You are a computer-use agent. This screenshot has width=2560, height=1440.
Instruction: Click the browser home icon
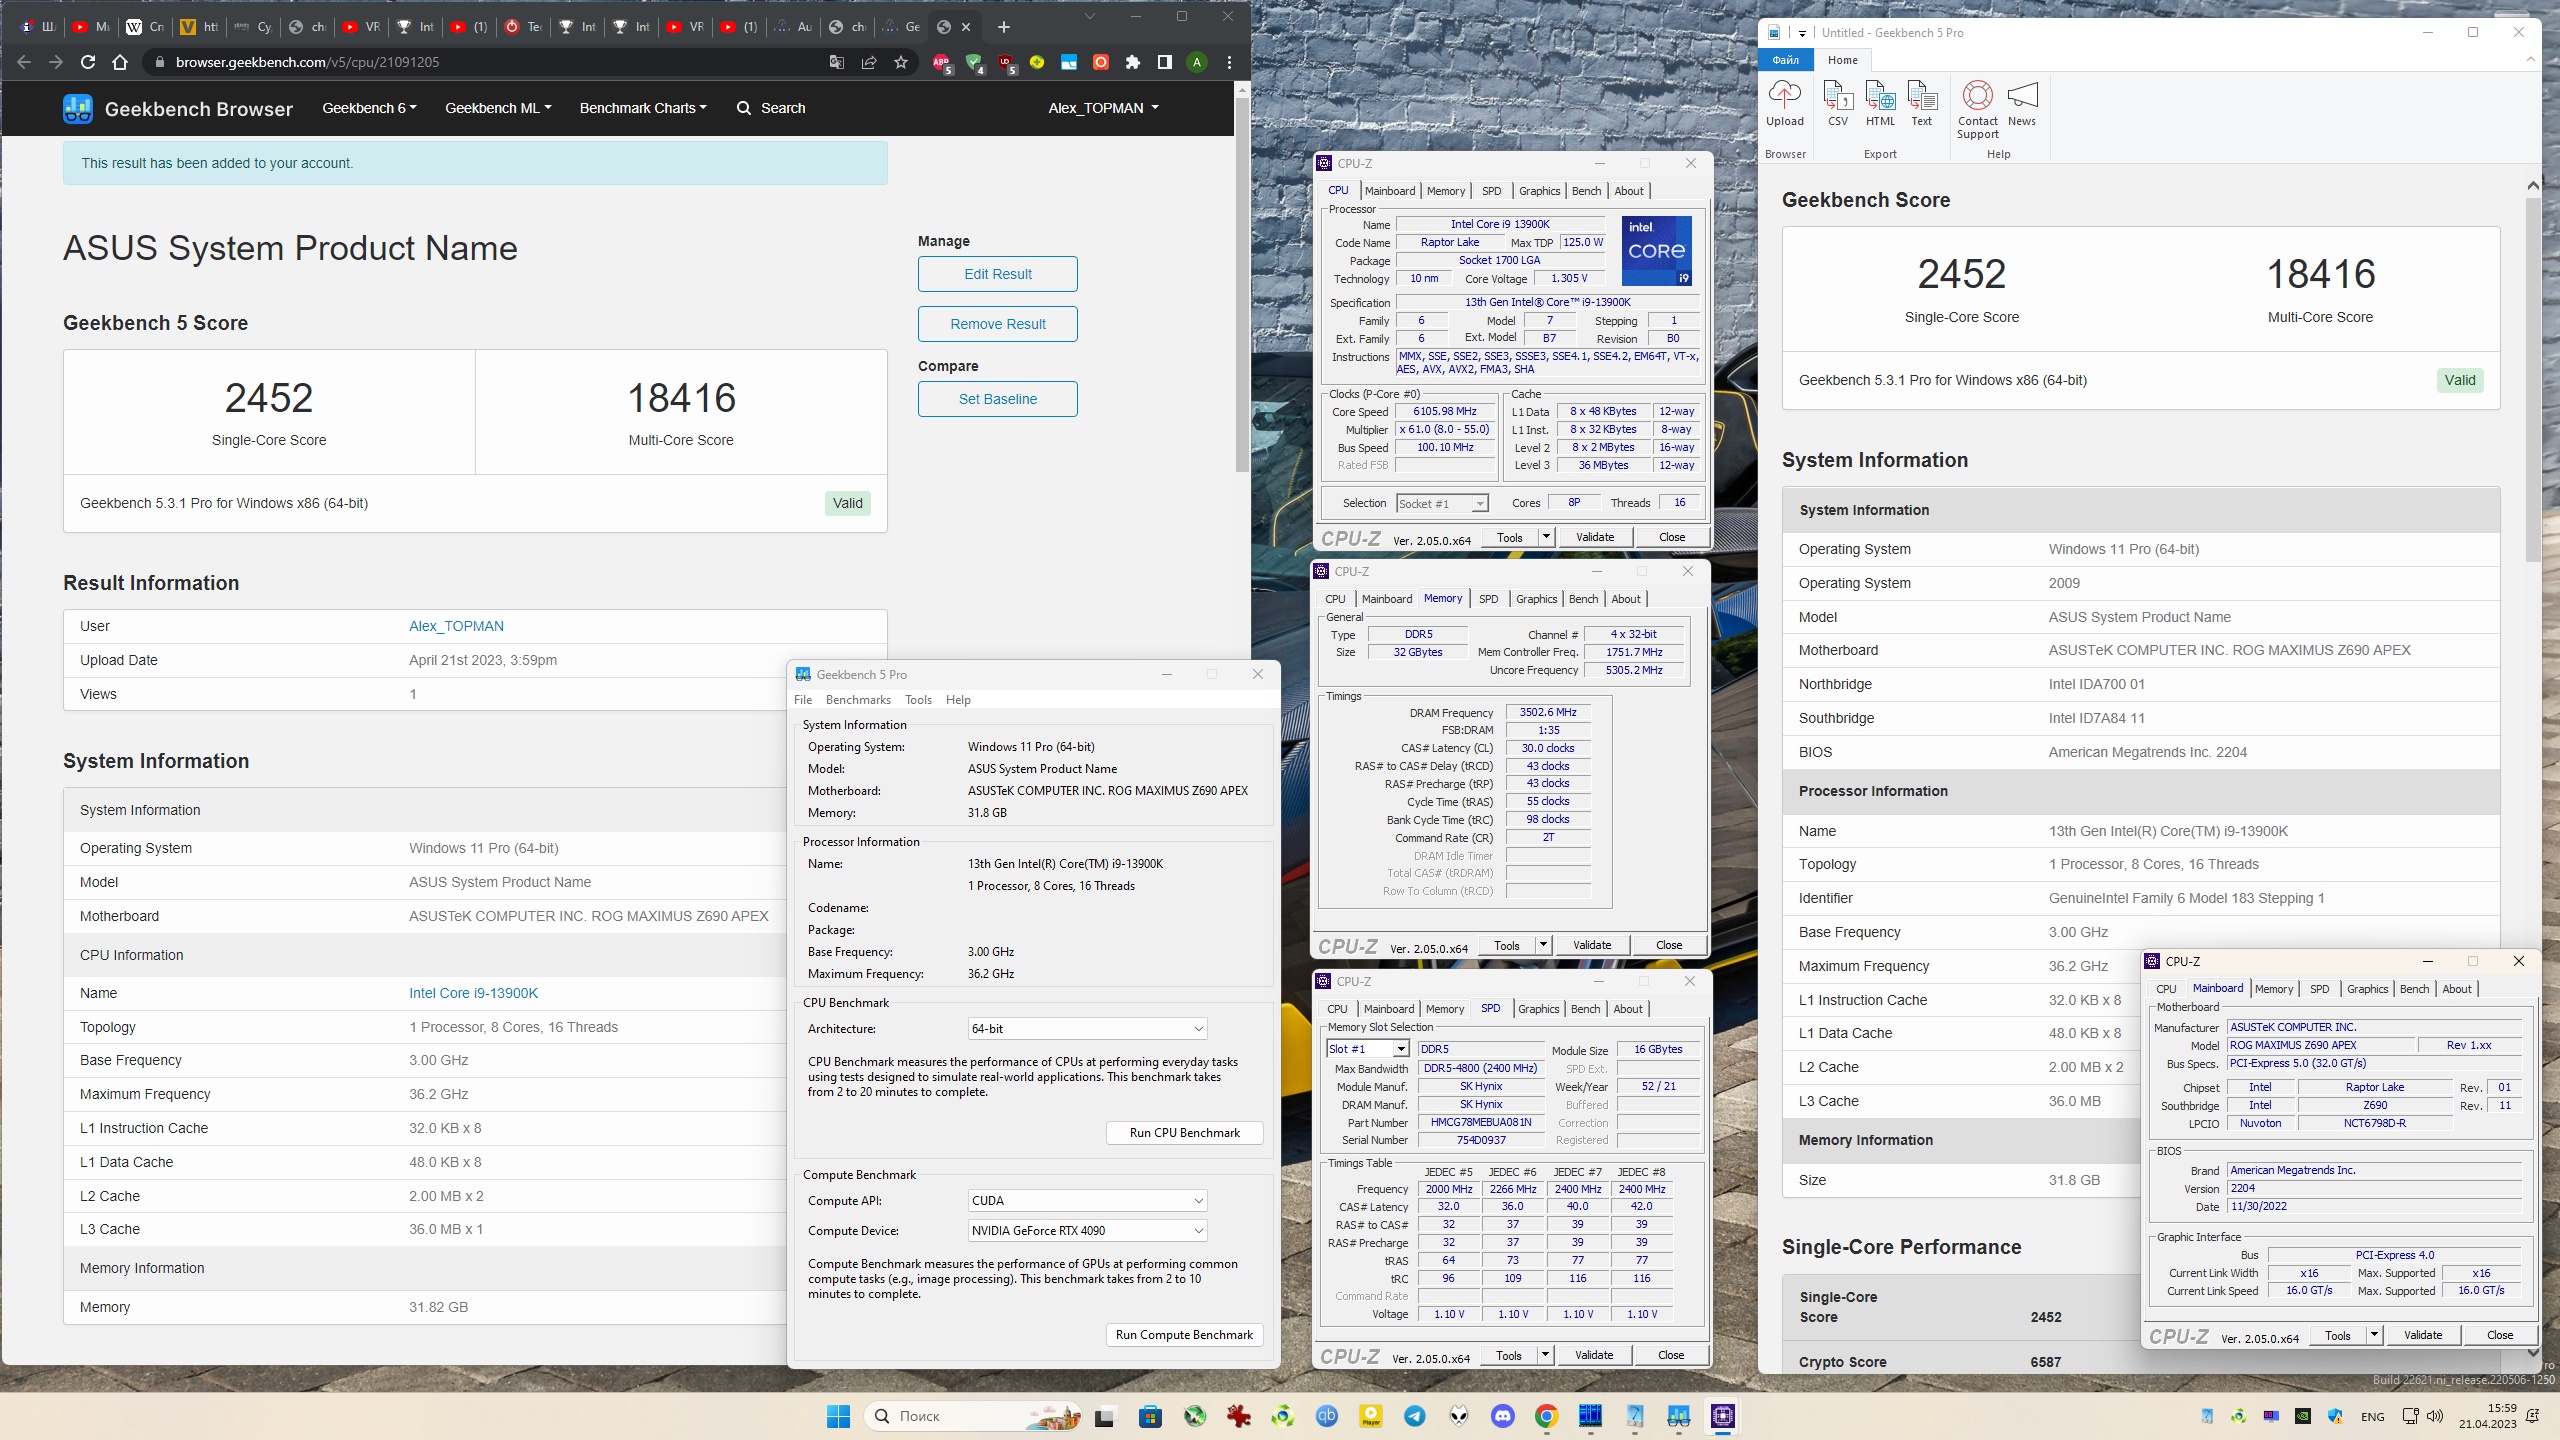pos(120,62)
